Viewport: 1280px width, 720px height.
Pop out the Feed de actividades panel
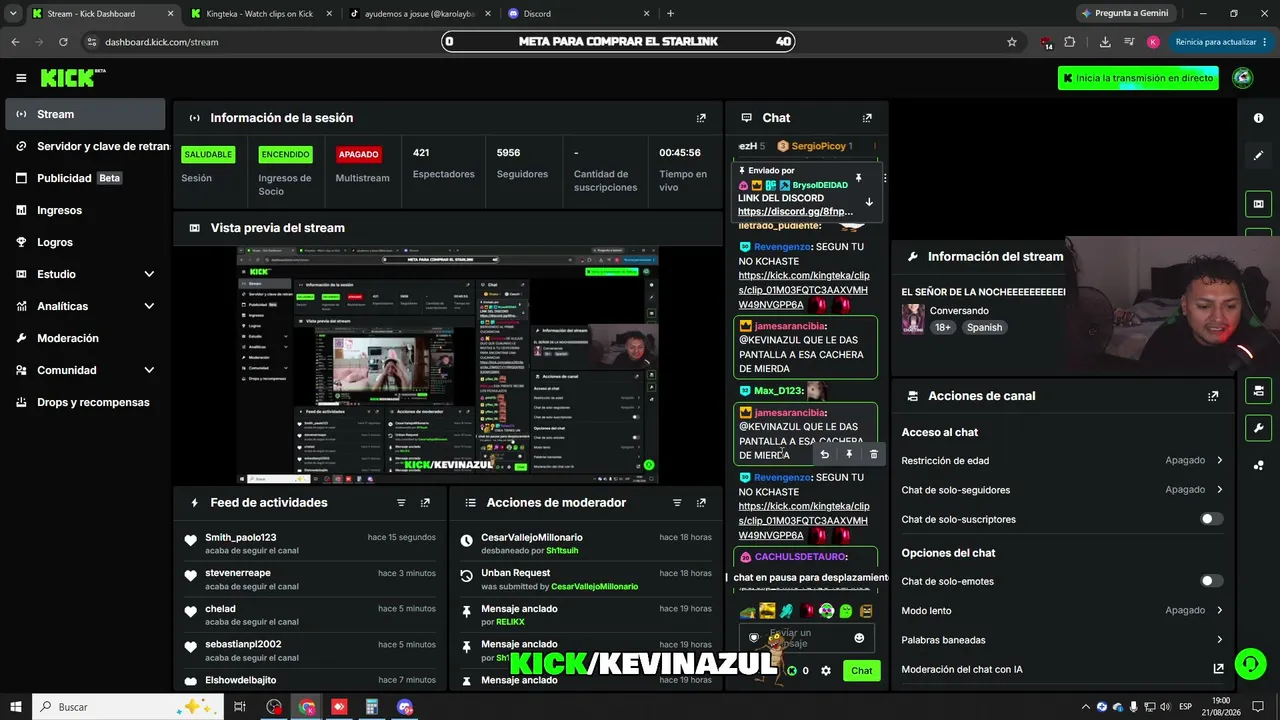(x=425, y=503)
